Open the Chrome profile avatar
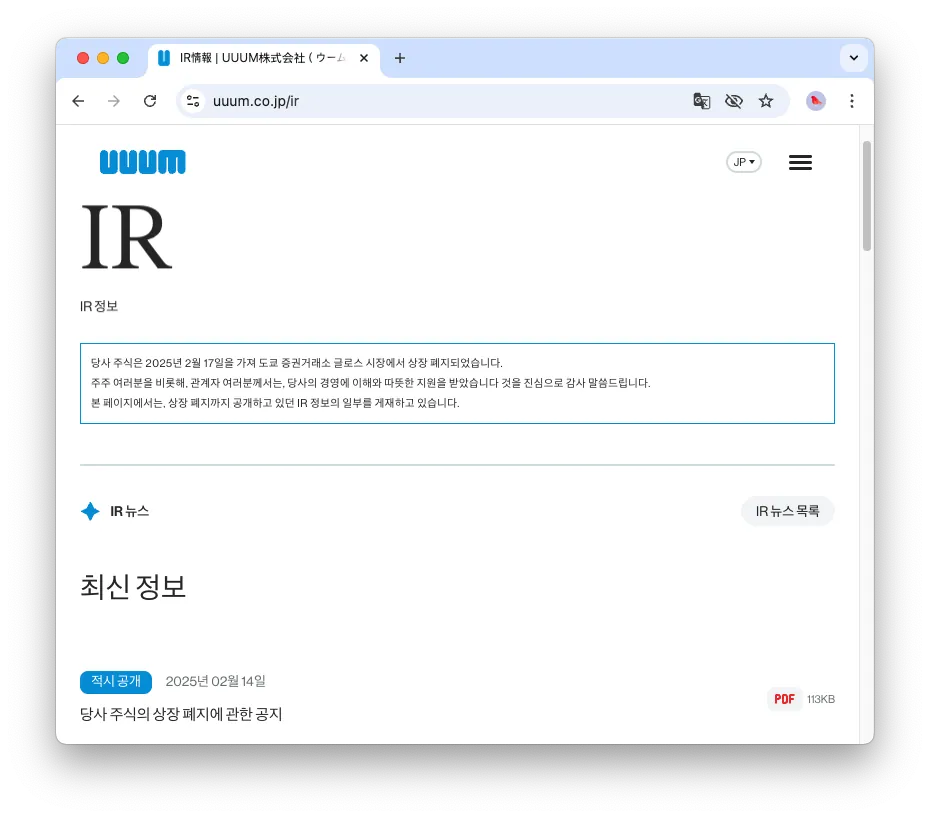The image size is (930, 818). click(x=816, y=101)
